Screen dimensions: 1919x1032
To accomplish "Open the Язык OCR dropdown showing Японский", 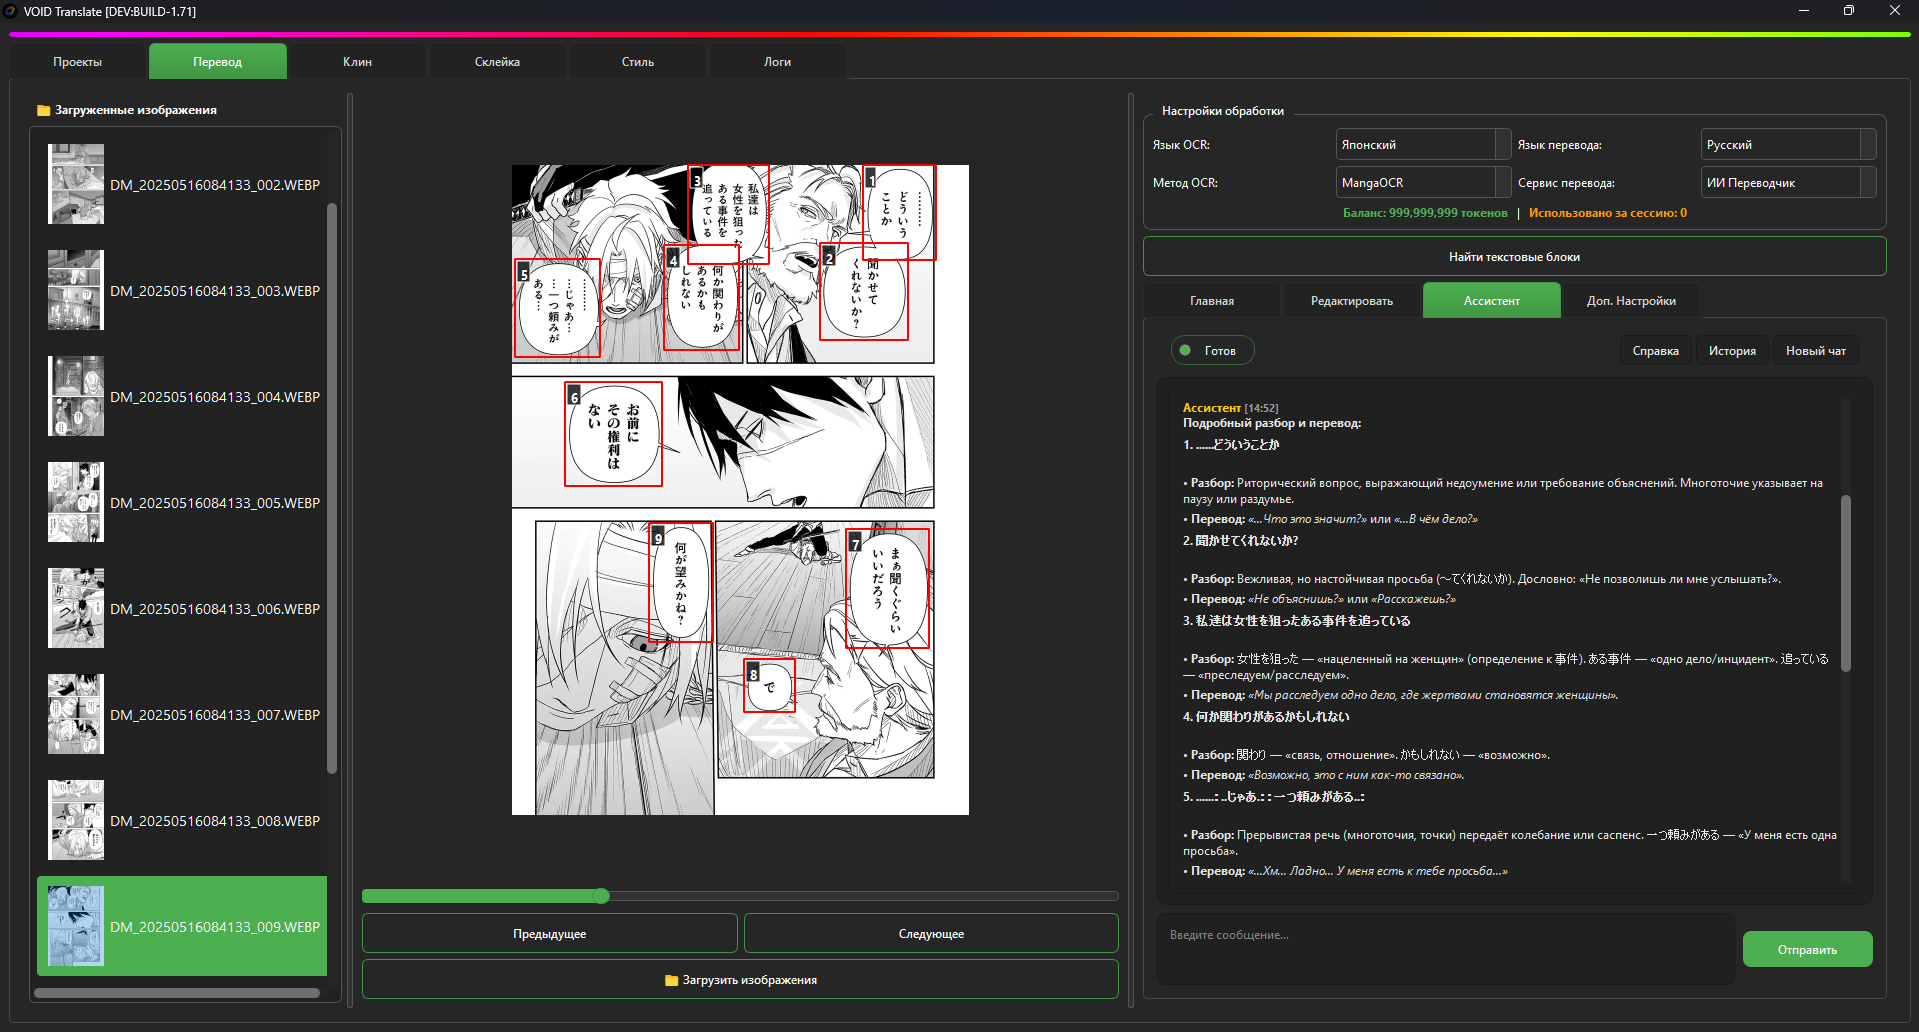I will [1422, 145].
